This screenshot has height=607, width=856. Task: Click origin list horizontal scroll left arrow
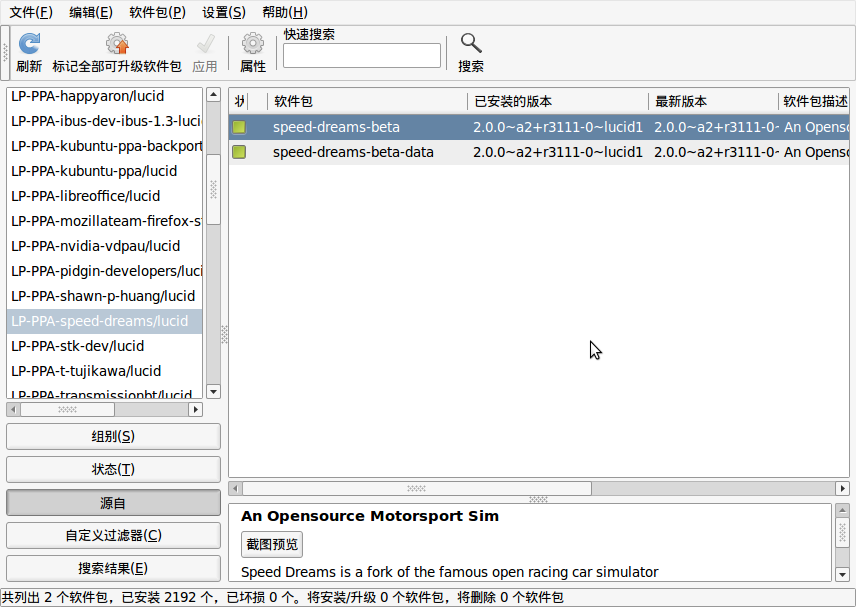(14, 409)
